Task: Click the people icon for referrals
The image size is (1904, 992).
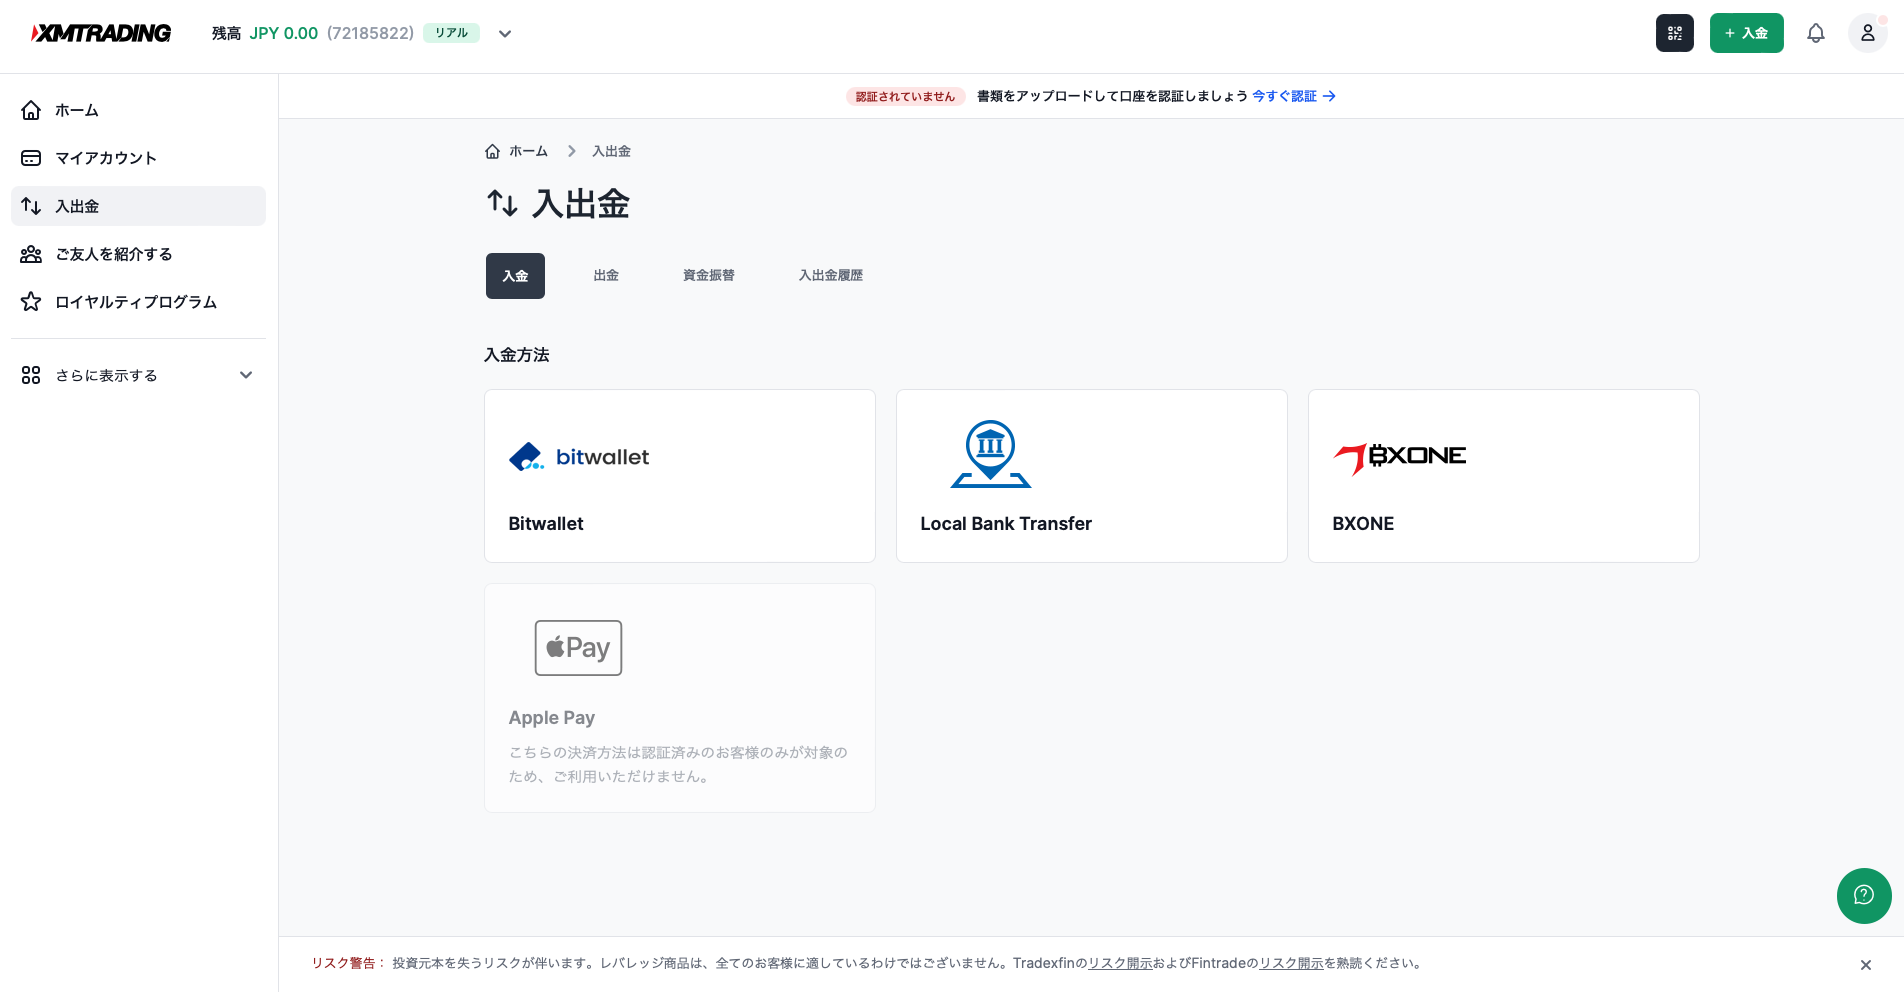Action: point(31,254)
